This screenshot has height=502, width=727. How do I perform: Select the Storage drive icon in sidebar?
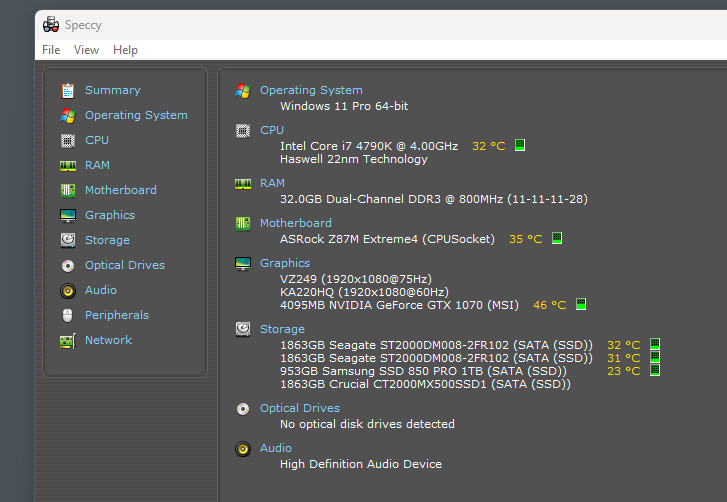(68, 240)
